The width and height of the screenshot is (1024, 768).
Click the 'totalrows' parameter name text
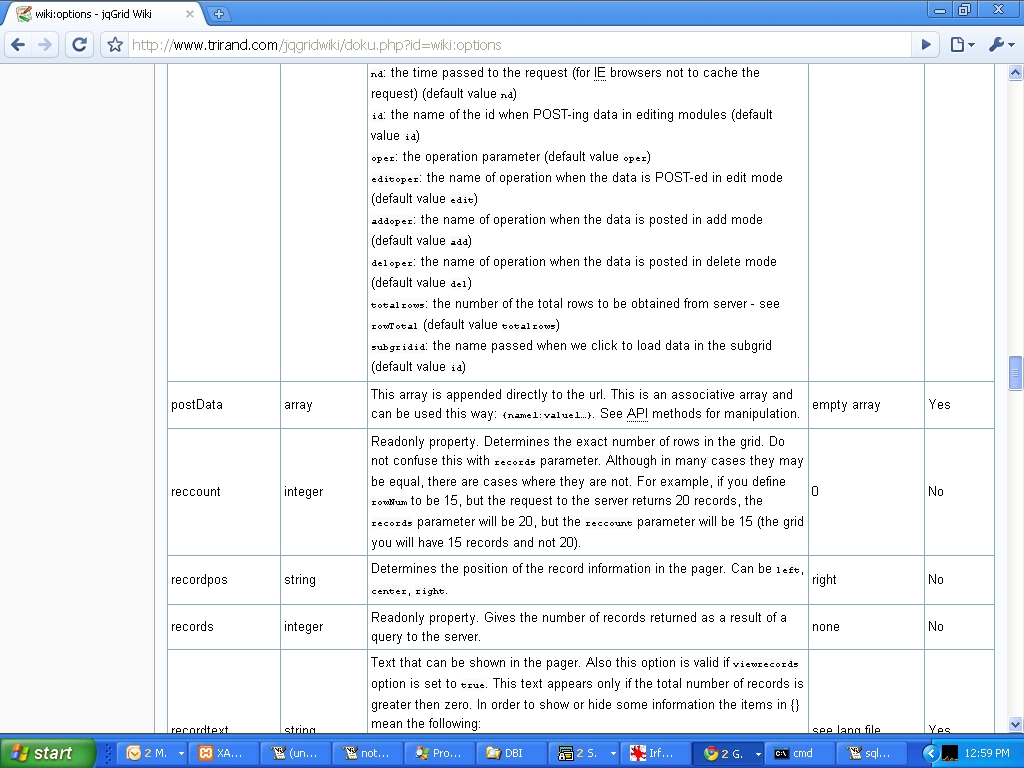tap(398, 305)
